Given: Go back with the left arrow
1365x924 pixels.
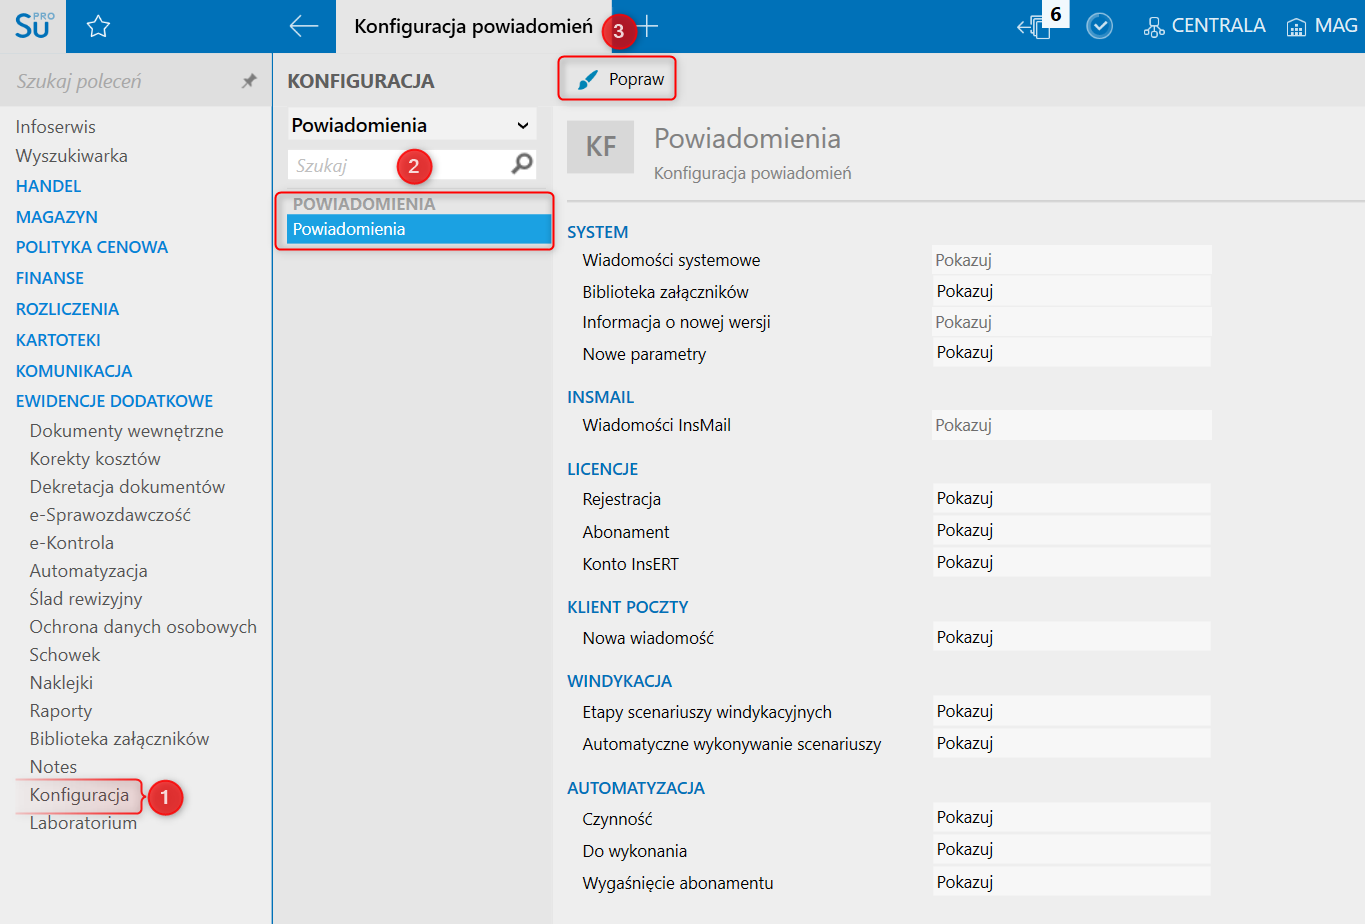Looking at the screenshot, I should point(303,26).
